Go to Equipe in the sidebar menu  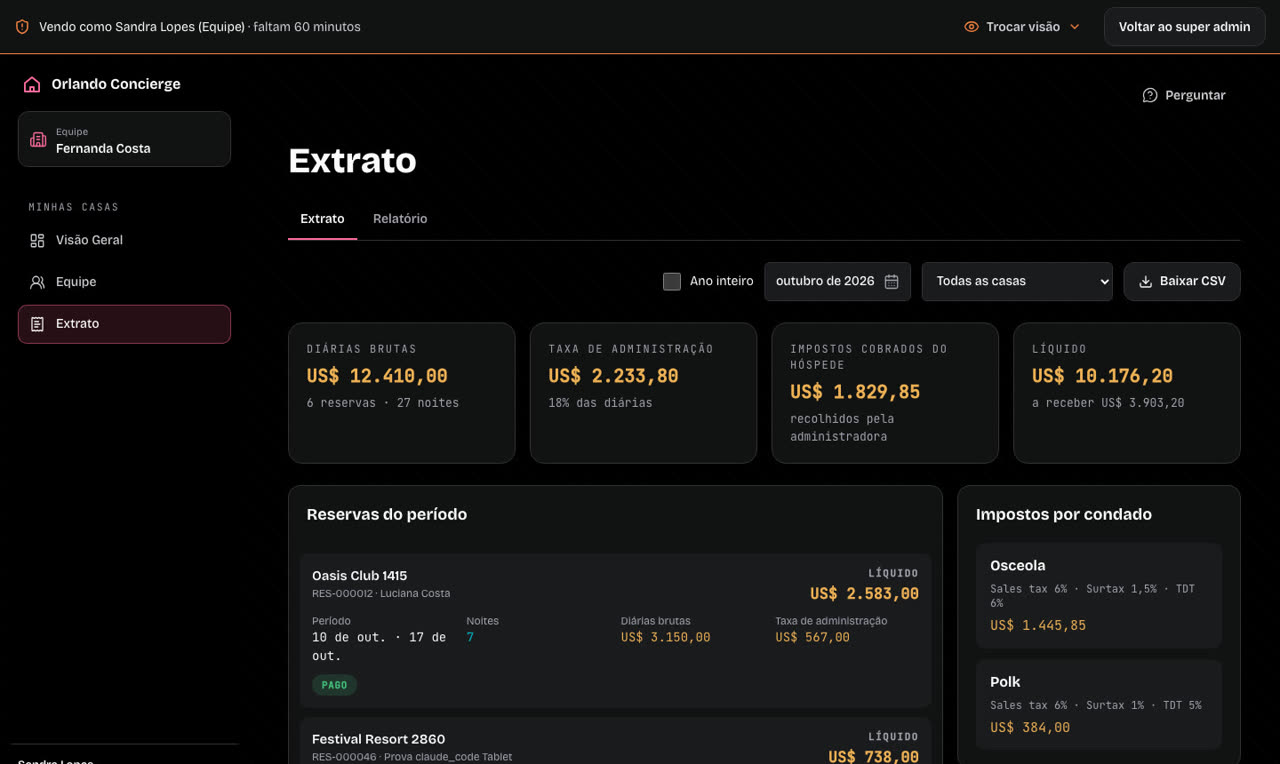[124, 282]
